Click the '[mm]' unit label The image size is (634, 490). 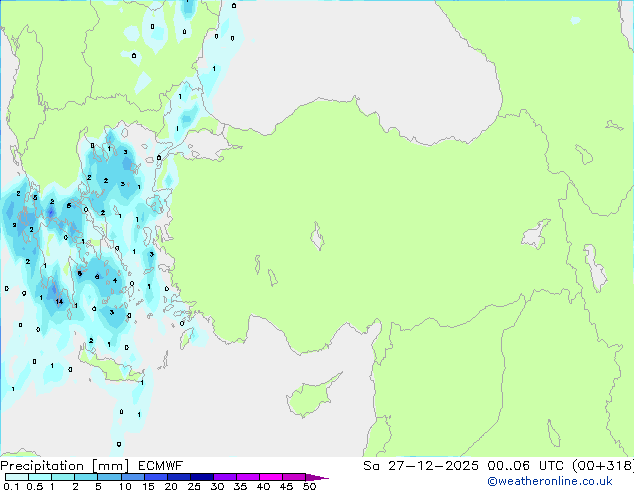point(111,466)
